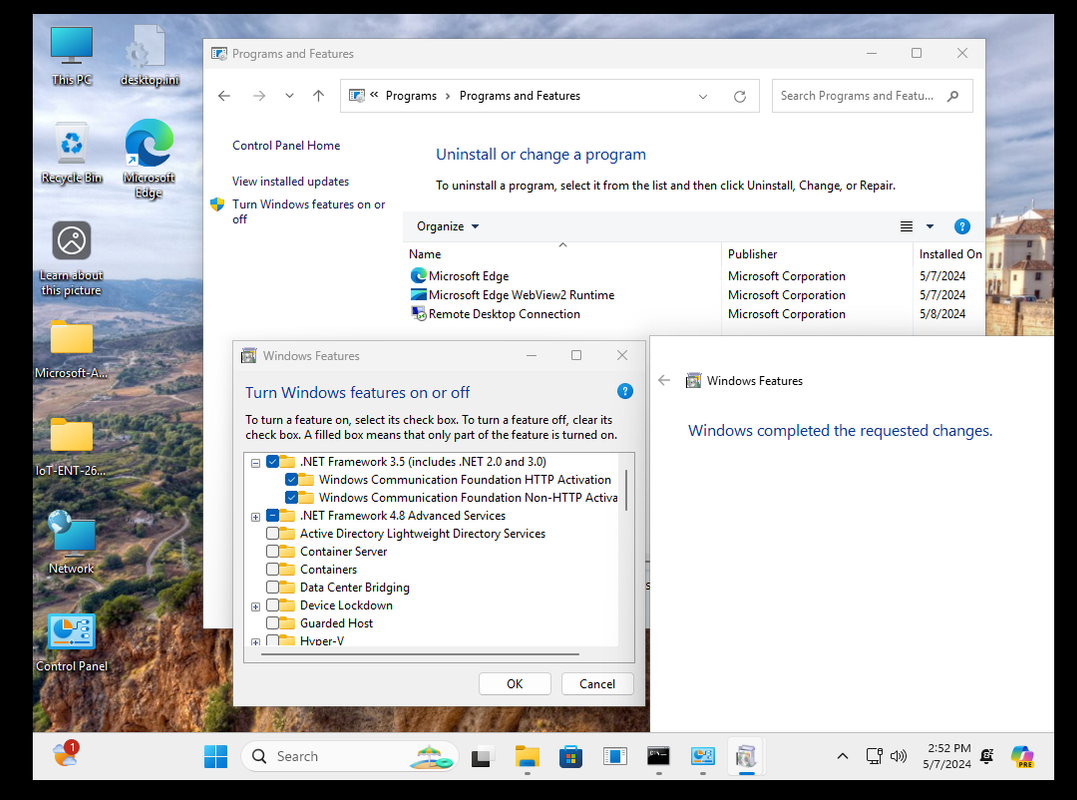Open the Microsoft-A... desktop folder
1077x800 pixels.
71,349
